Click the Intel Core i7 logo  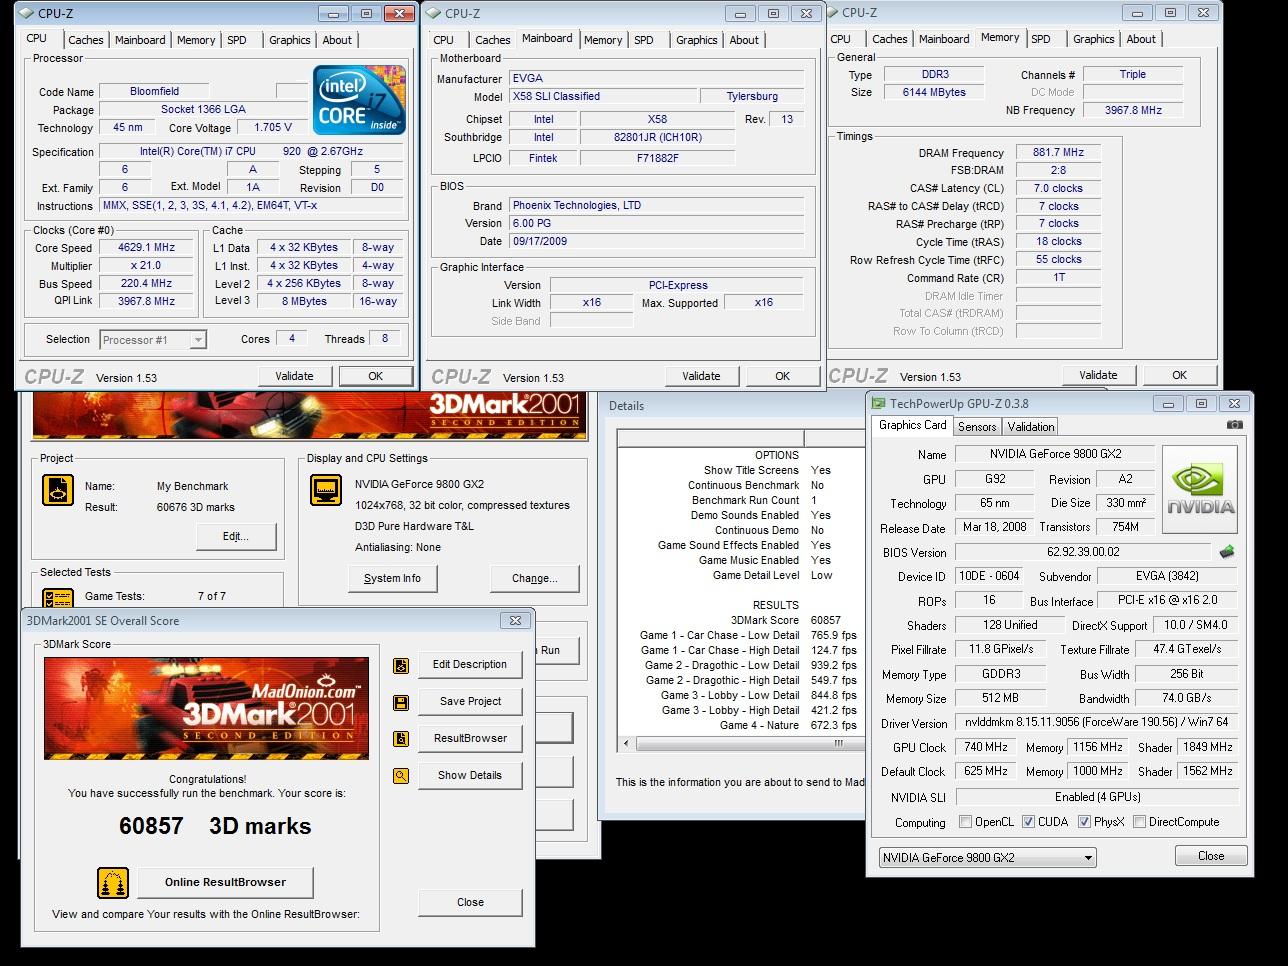pyautogui.click(x=359, y=100)
